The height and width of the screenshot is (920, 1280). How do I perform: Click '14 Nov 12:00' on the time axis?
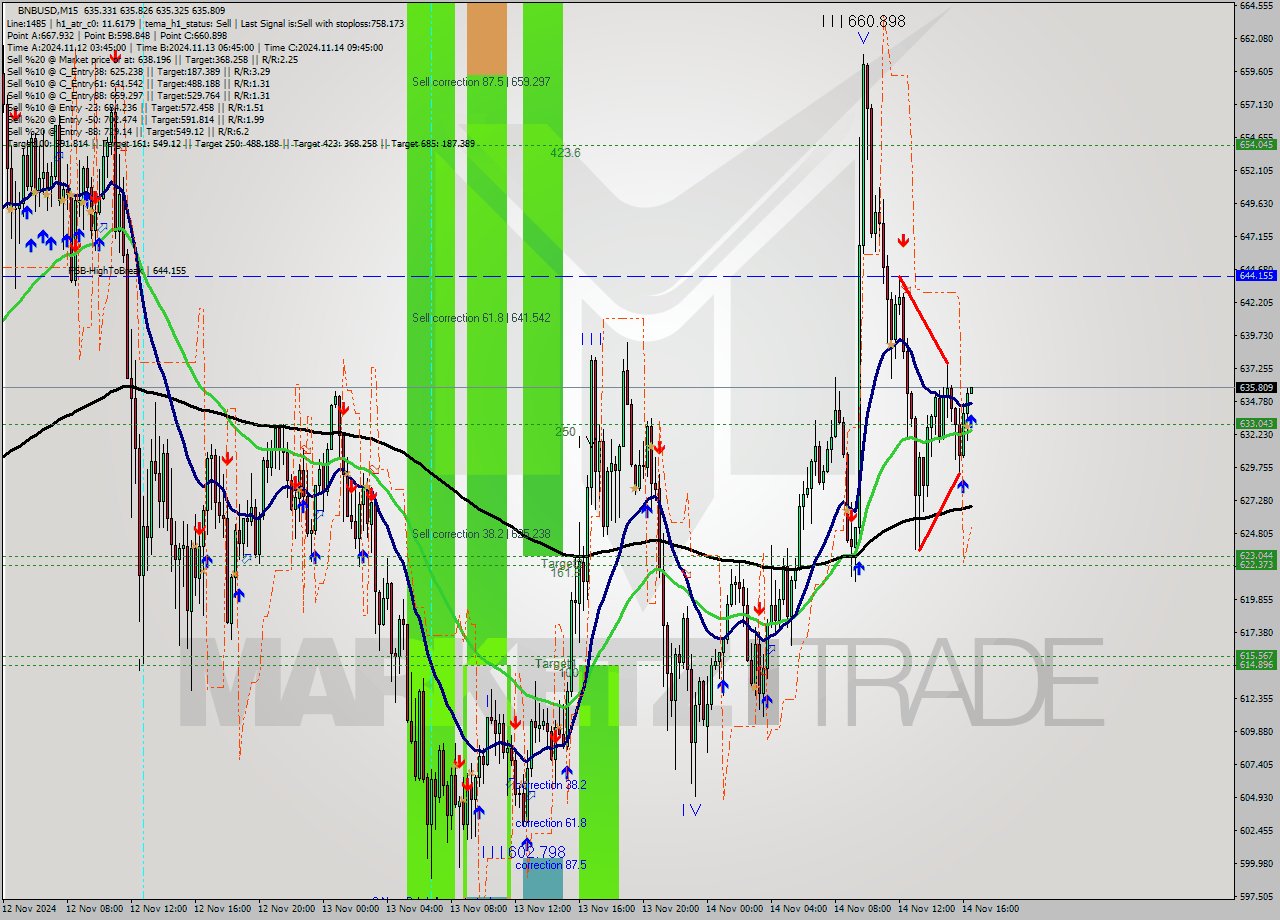click(928, 909)
